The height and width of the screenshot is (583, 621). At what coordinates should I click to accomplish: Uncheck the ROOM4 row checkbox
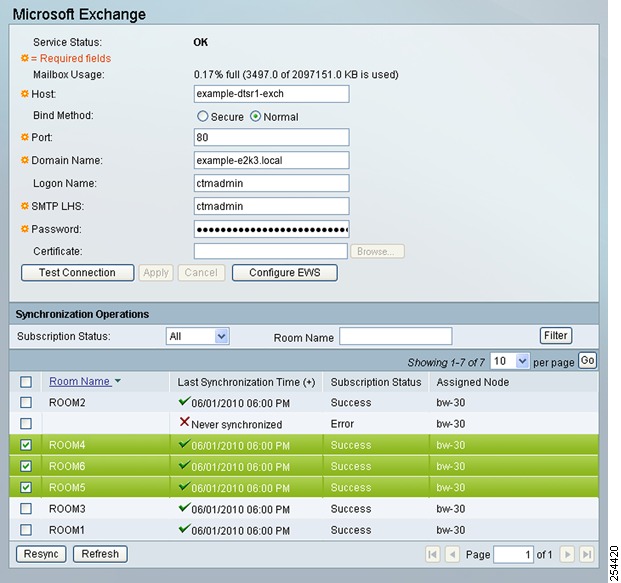26,445
